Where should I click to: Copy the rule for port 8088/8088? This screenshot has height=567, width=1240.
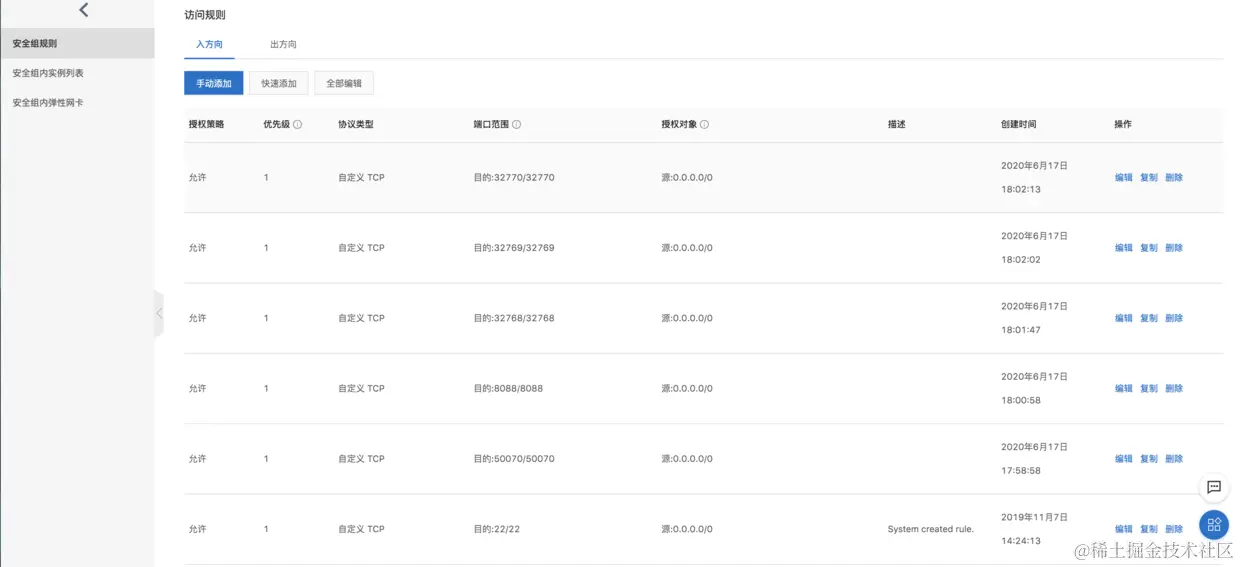[1149, 389]
